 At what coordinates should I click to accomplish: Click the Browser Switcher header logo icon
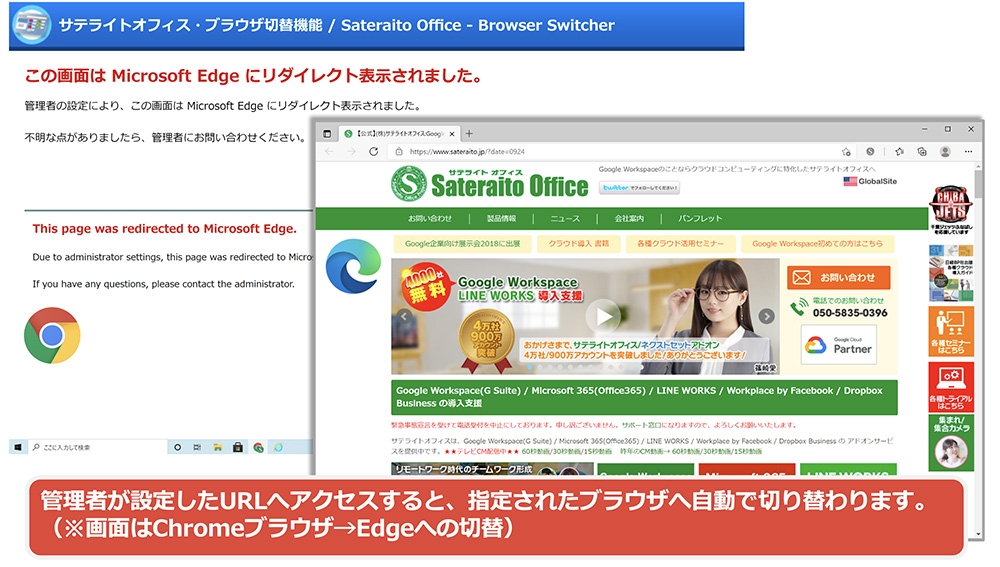pyautogui.click(x=32, y=25)
